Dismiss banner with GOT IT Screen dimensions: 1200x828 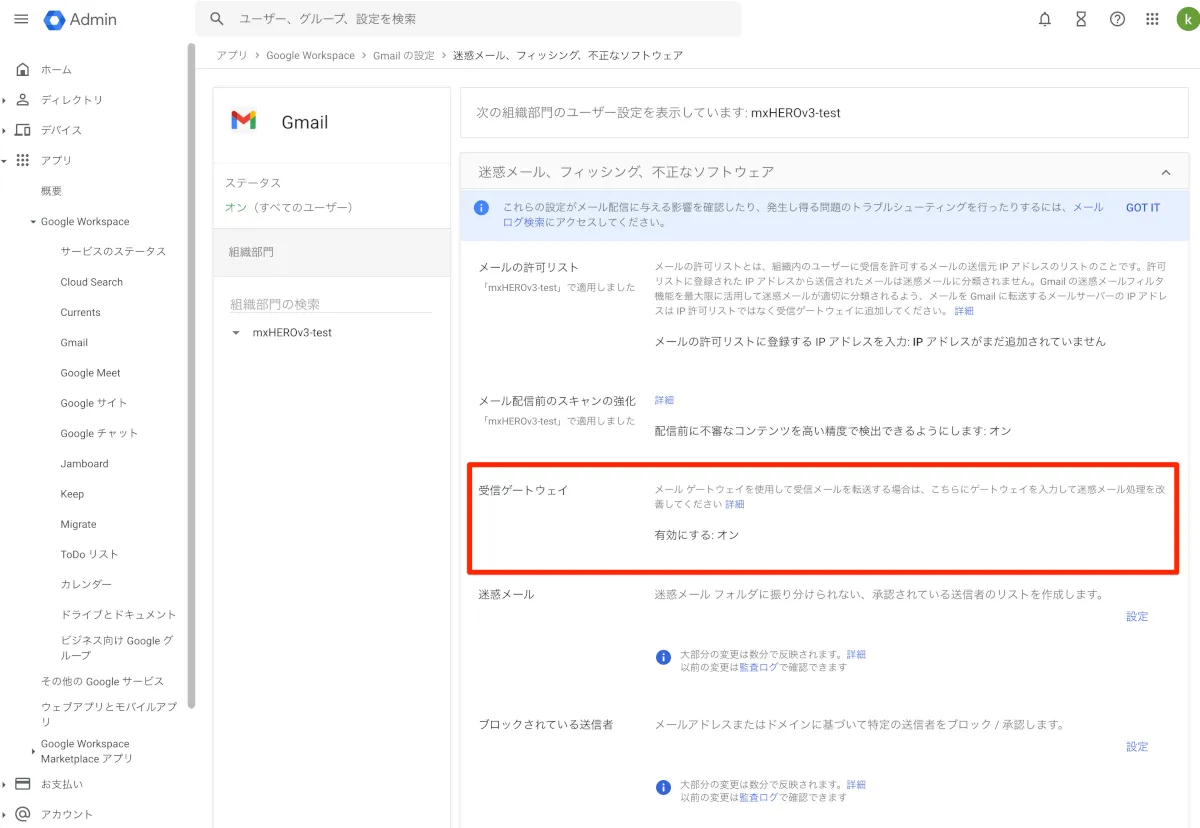pos(1143,208)
